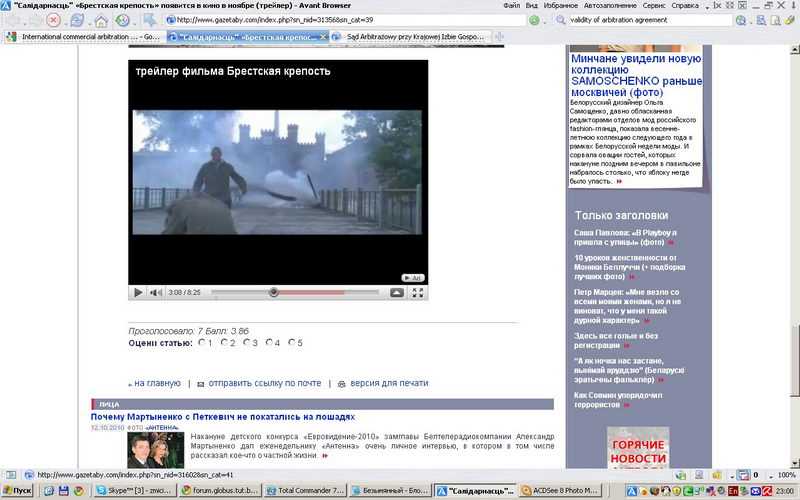Open Здесь все голые и без регистрации link
This screenshot has width=800, height=500.
[615, 340]
